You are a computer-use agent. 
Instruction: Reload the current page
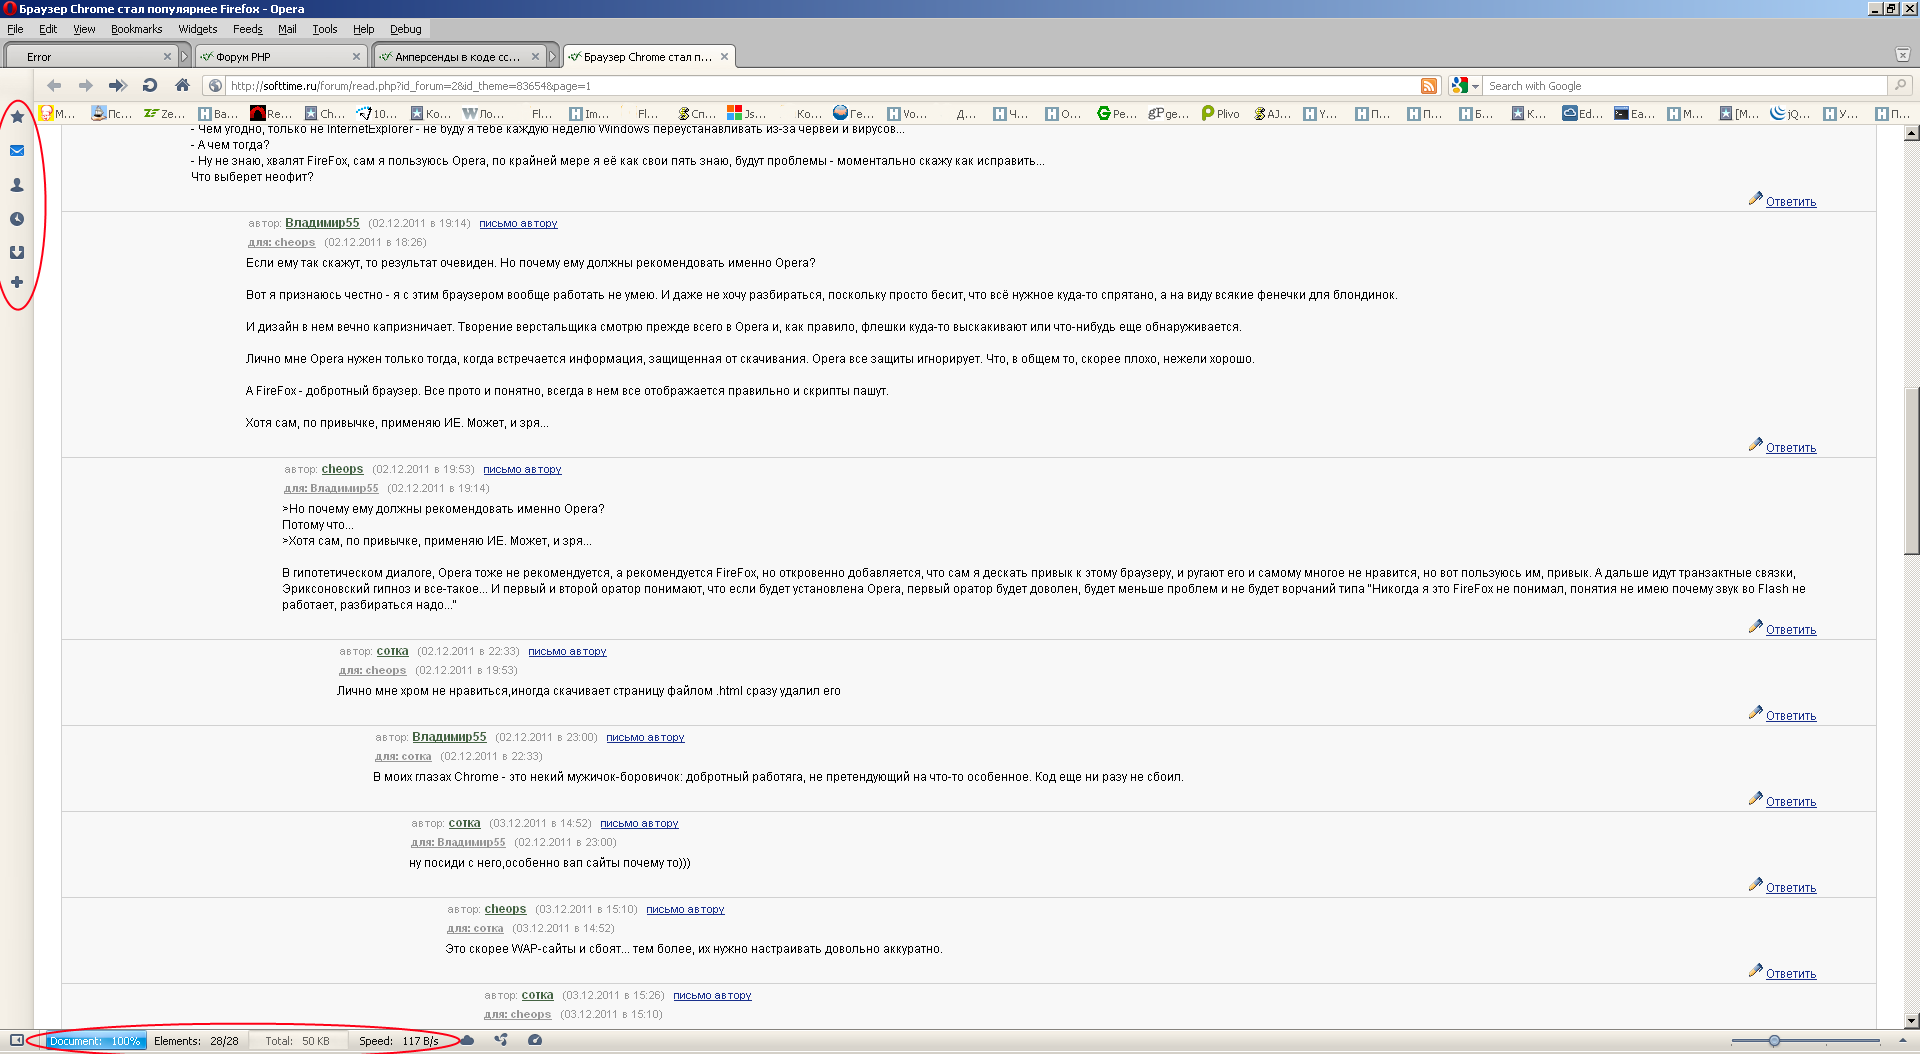[x=150, y=86]
